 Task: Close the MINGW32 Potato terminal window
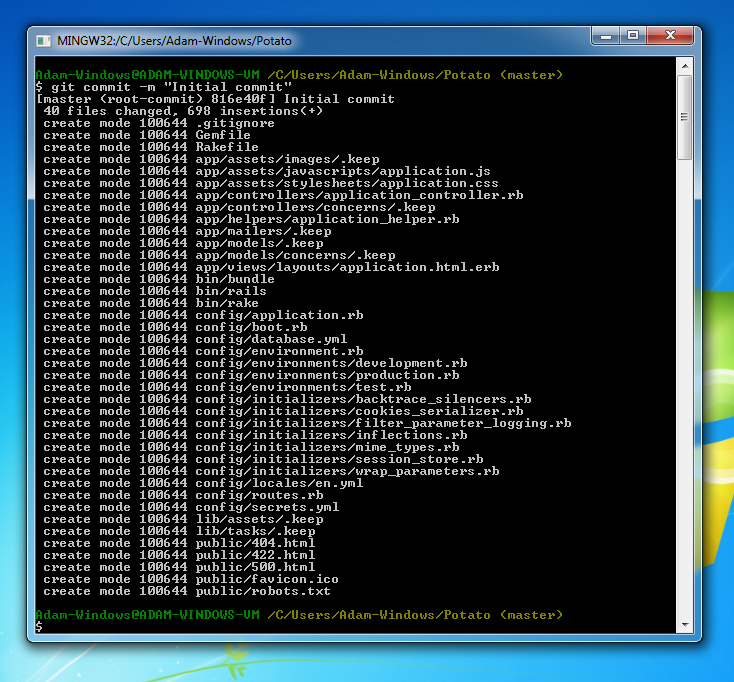point(670,36)
